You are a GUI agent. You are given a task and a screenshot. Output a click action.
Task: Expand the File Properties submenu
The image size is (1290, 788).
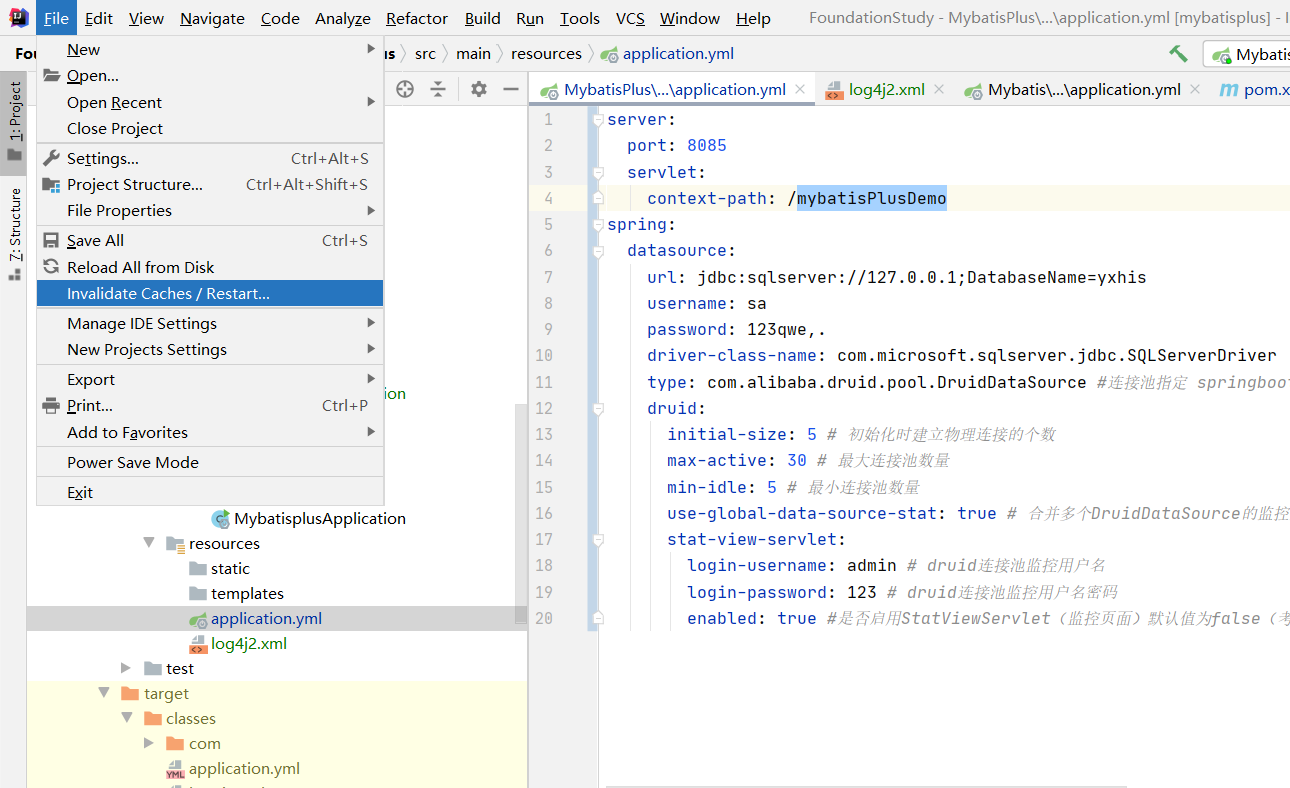click(371, 210)
